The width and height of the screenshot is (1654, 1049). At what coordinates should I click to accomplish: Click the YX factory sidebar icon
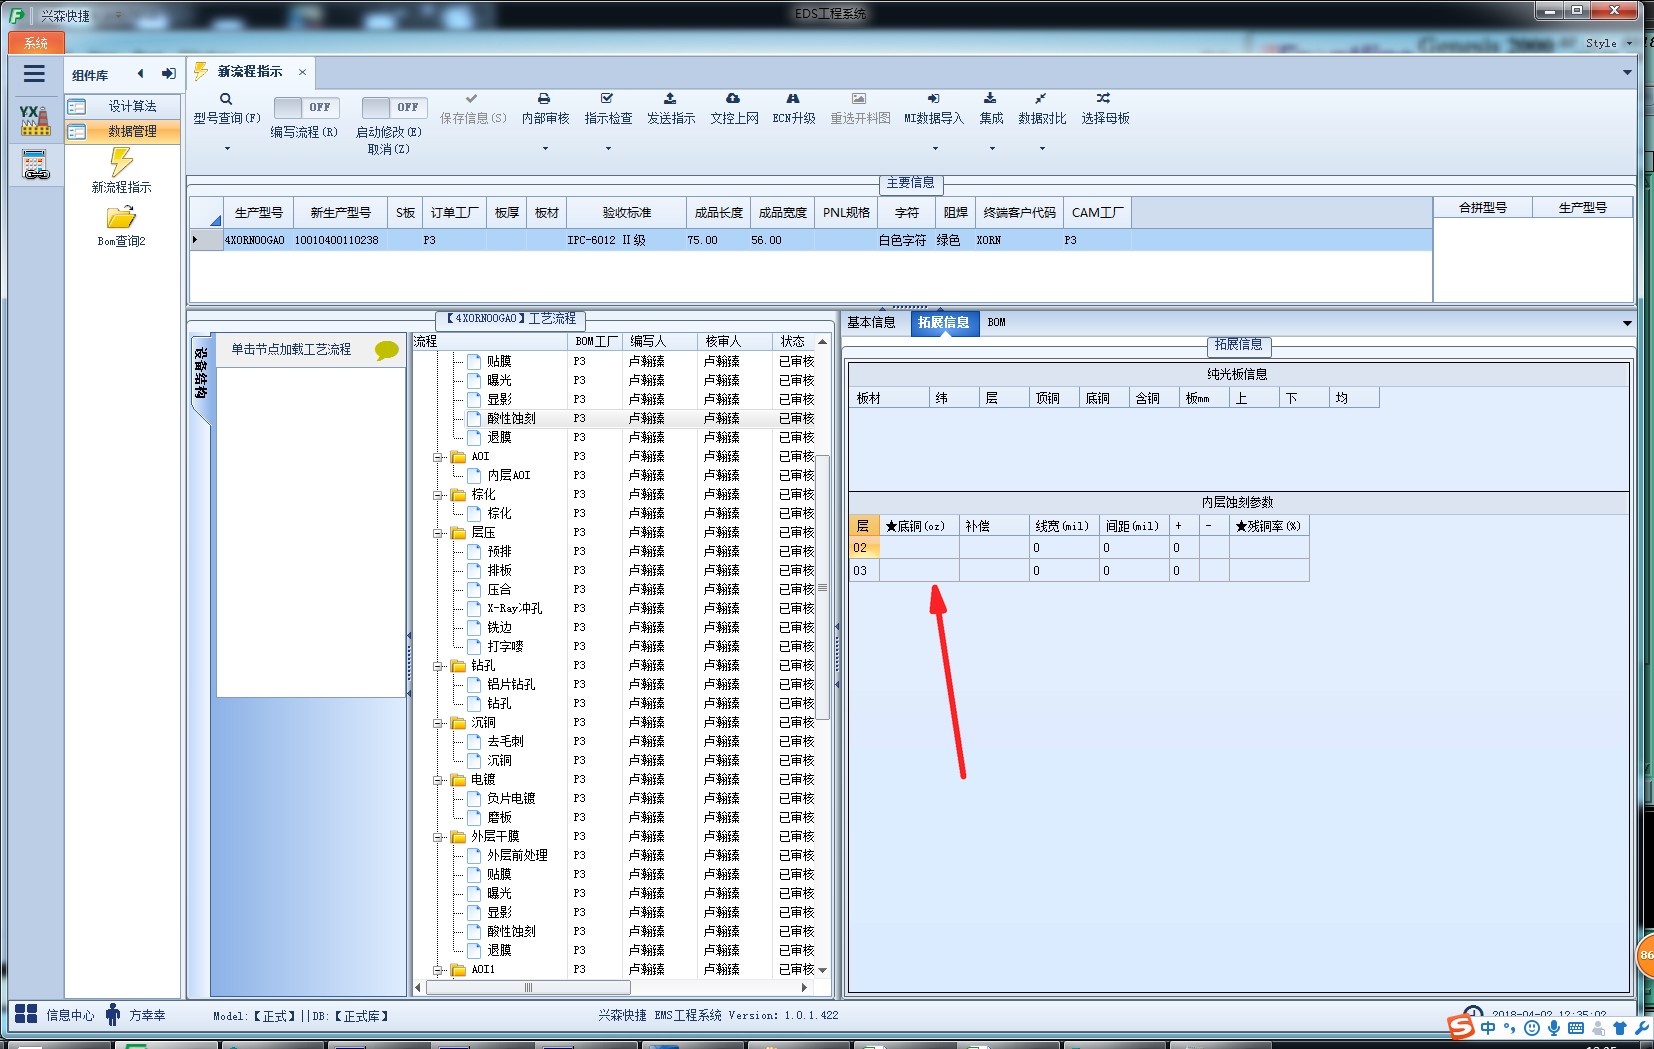[x=35, y=120]
